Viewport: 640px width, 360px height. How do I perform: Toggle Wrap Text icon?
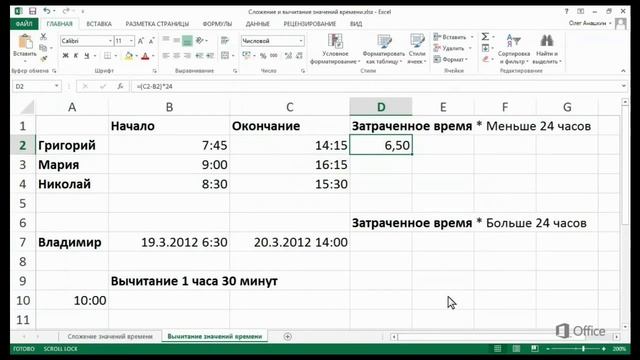coord(225,40)
